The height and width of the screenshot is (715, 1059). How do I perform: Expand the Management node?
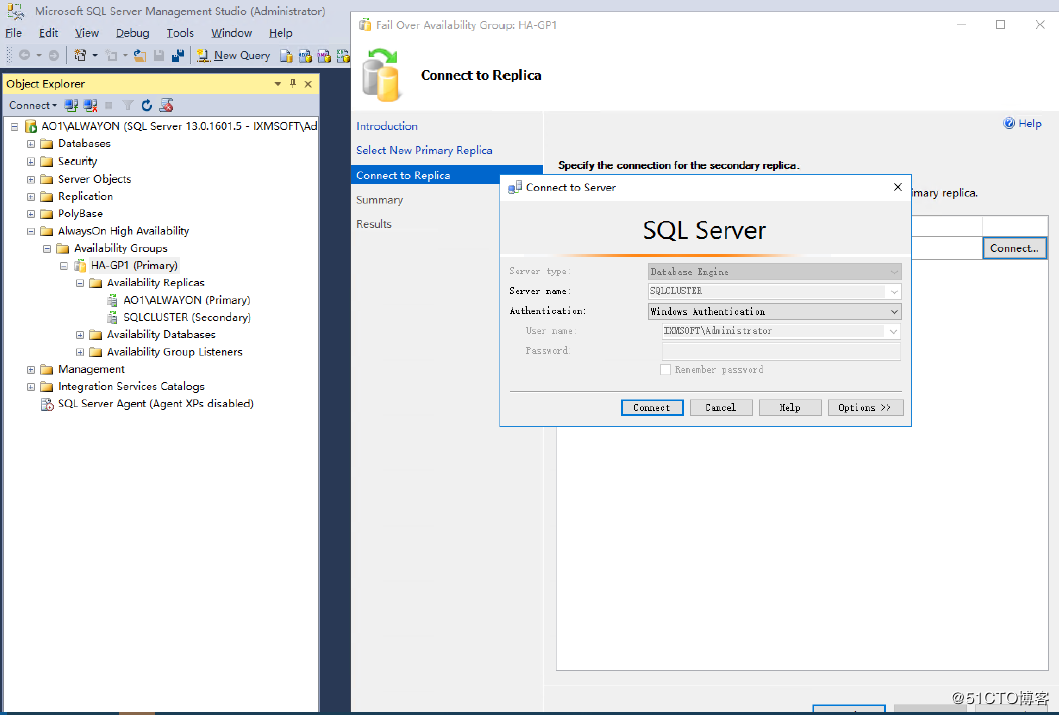coord(30,370)
